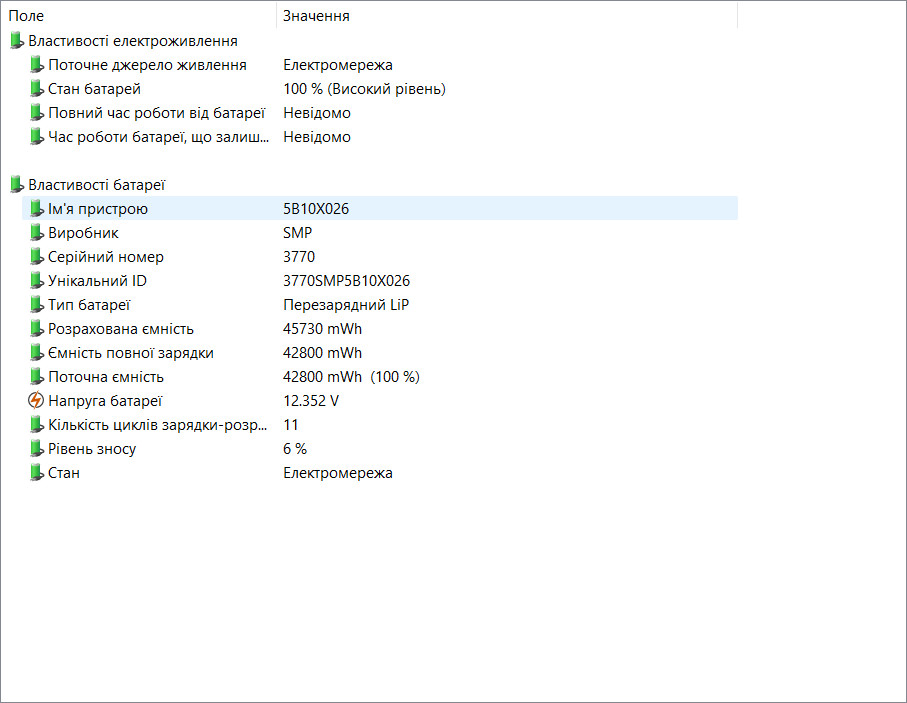Select 'Час роботи батареї, що залиш...' row
Screen dimensions: 907x703
click(x=158, y=137)
